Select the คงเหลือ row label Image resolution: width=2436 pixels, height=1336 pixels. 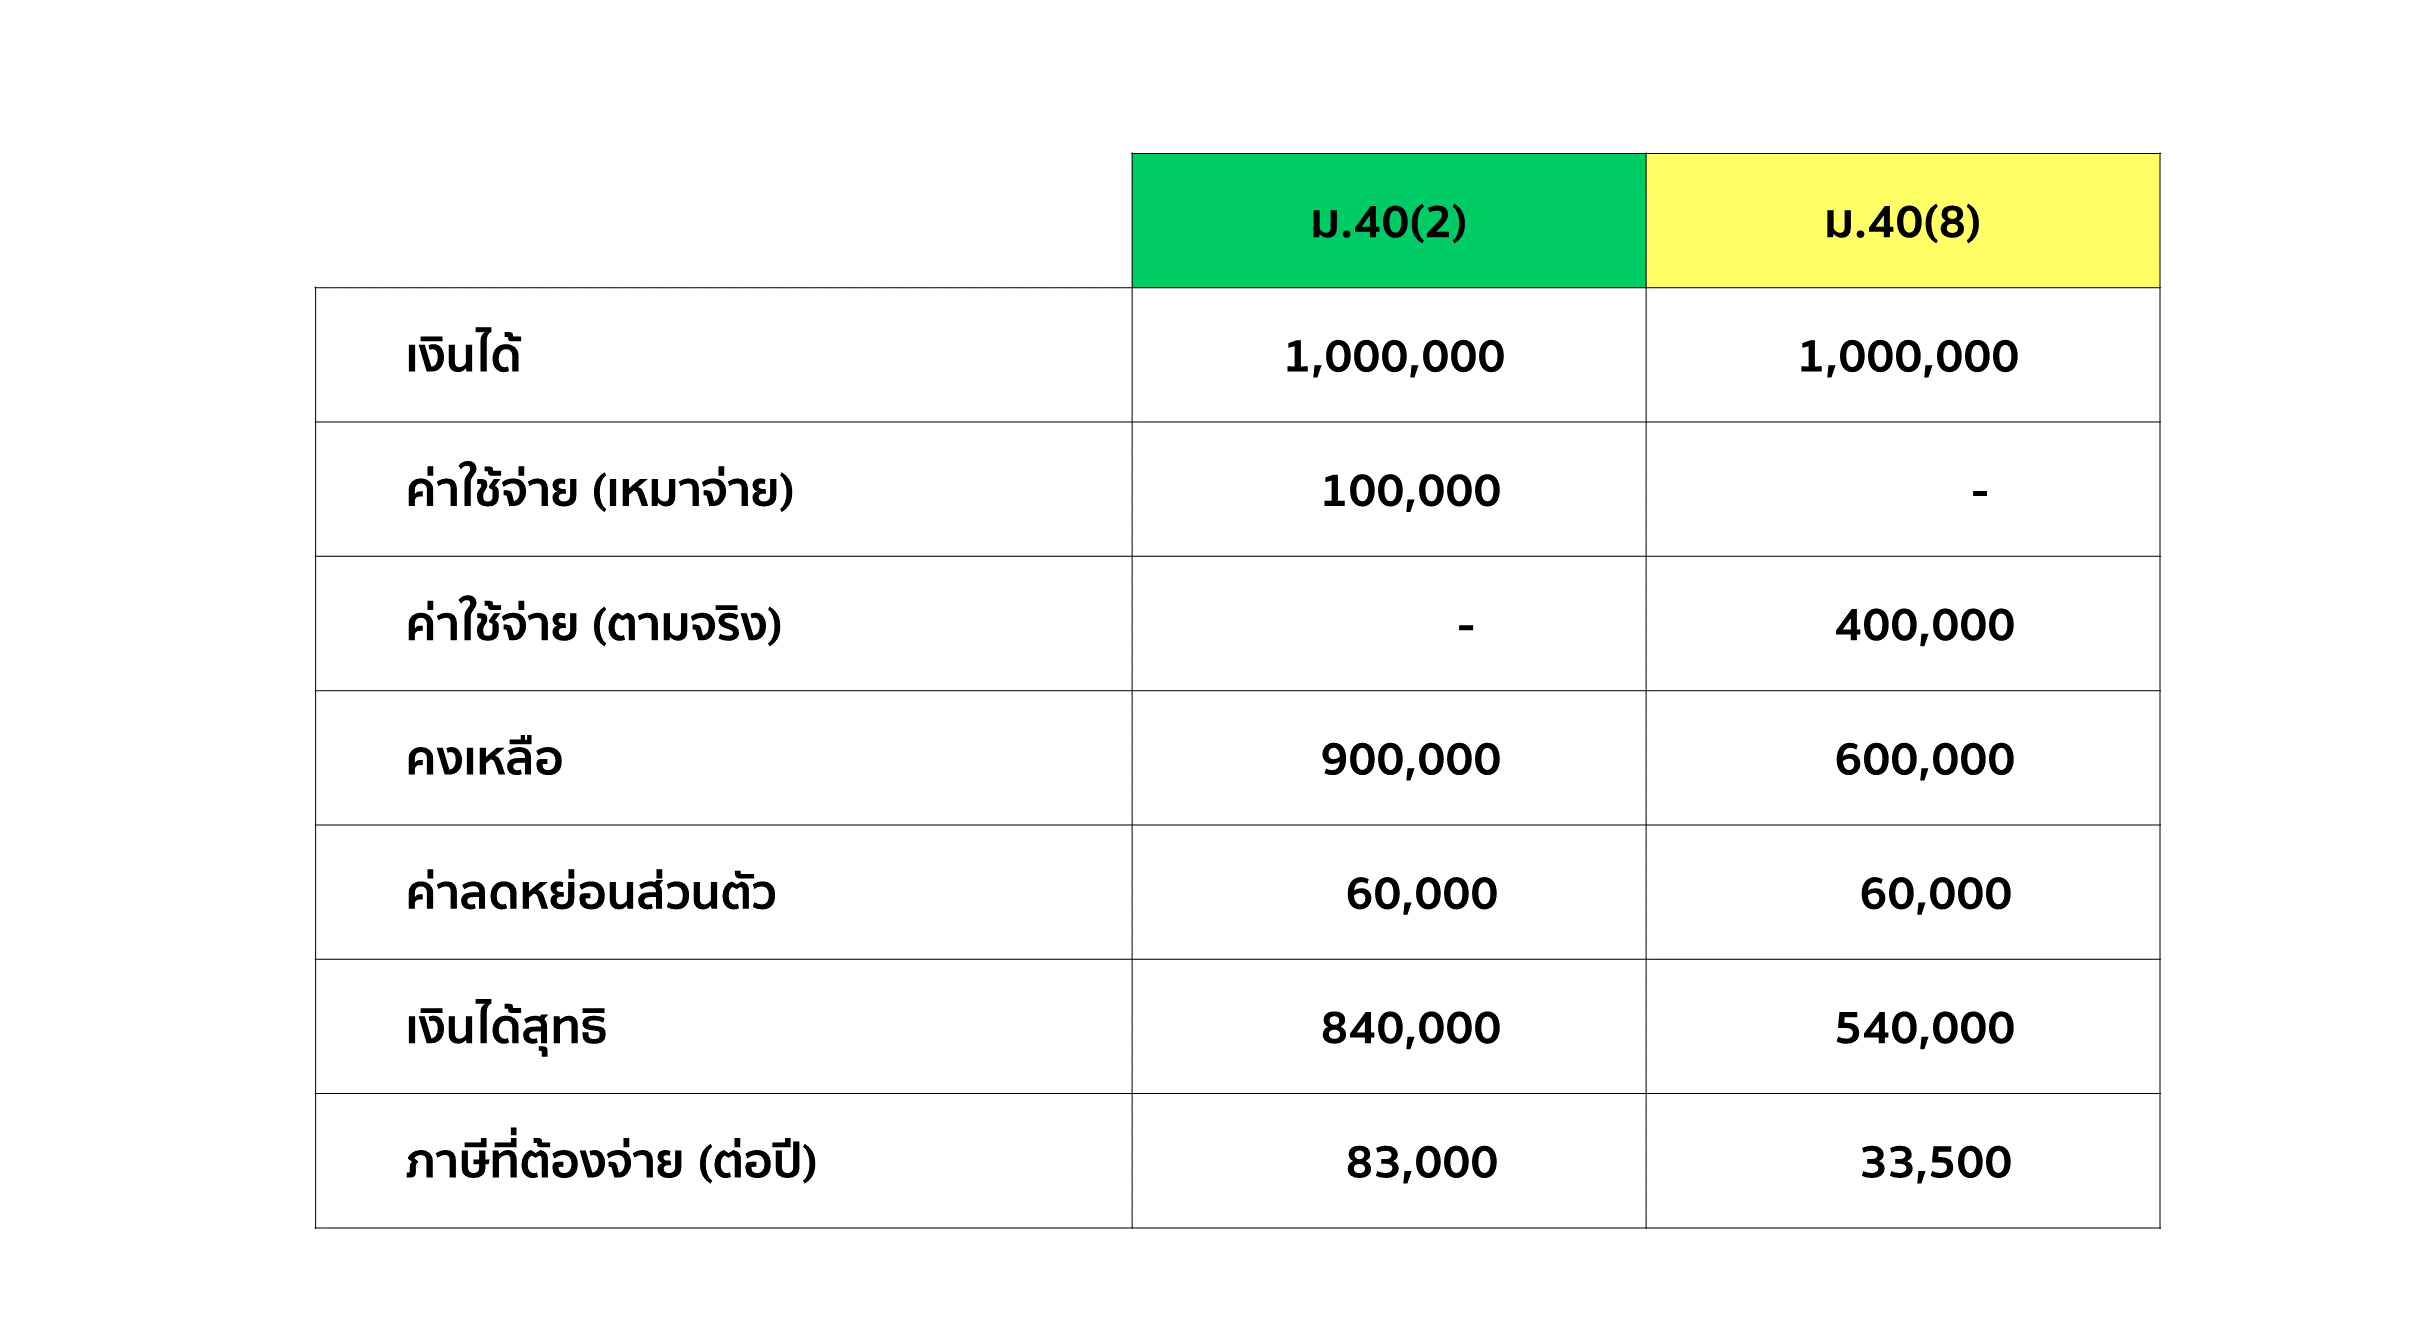tap(485, 759)
